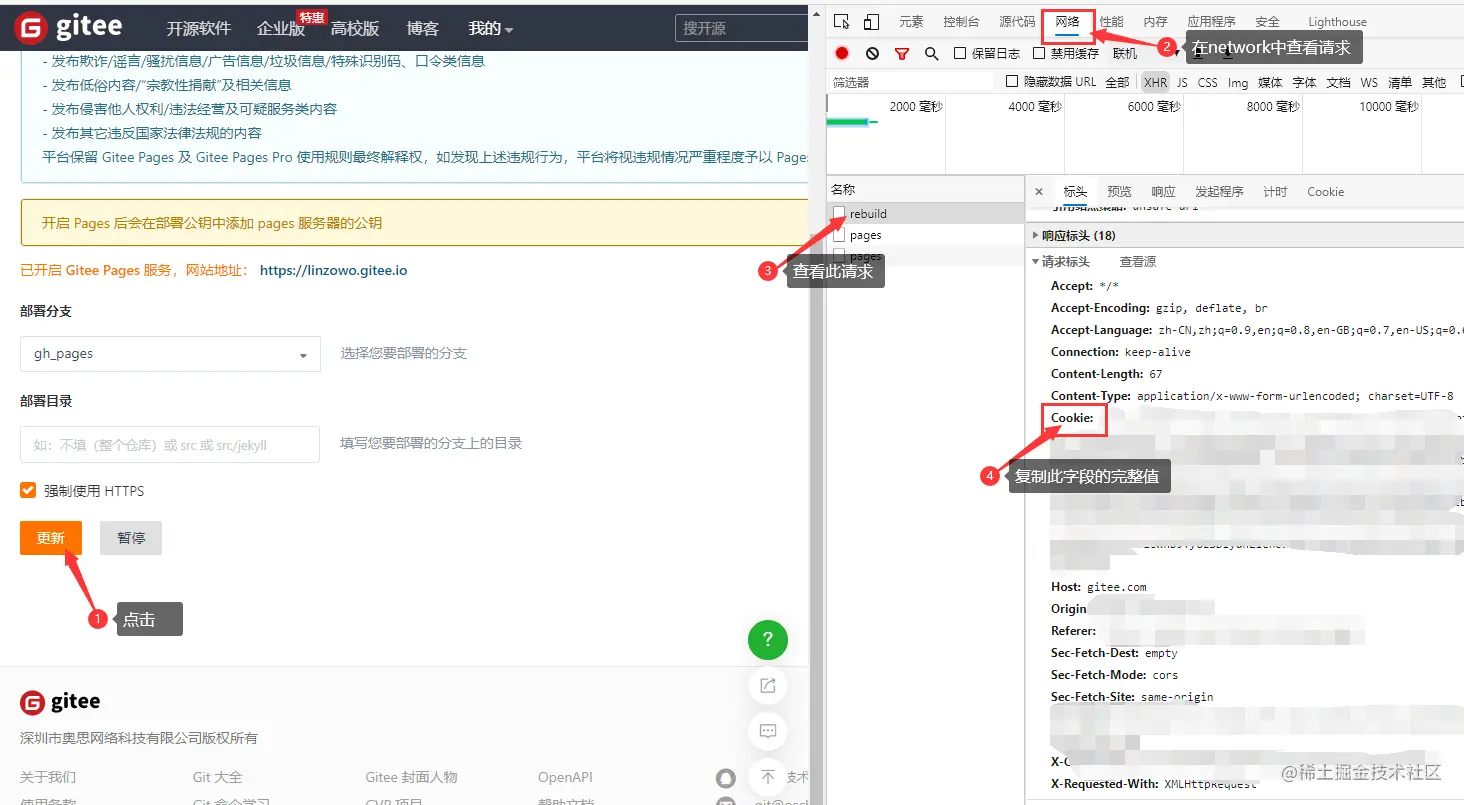Image resolution: width=1464 pixels, height=805 pixels.
Task: Filter requests by WS type
Action: click(x=1369, y=82)
